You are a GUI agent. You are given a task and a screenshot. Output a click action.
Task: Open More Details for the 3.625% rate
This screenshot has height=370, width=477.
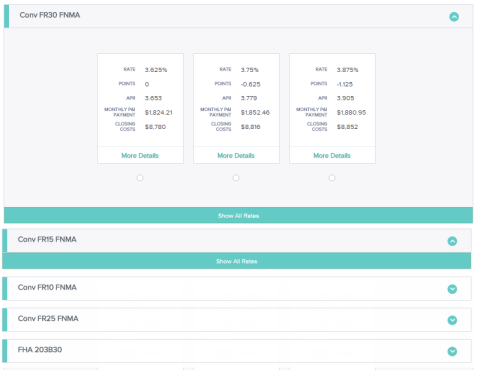click(x=140, y=156)
